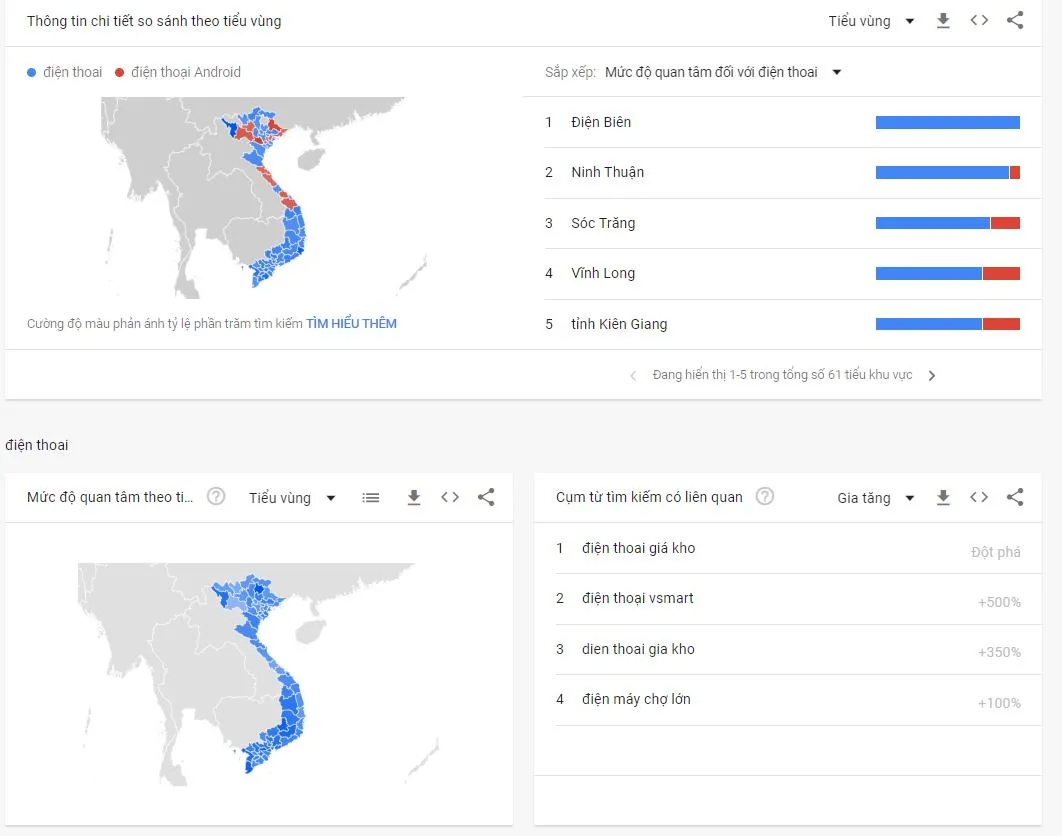
Task: Share the subregion comparison chart
Action: pyautogui.click(x=1015, y=21)
